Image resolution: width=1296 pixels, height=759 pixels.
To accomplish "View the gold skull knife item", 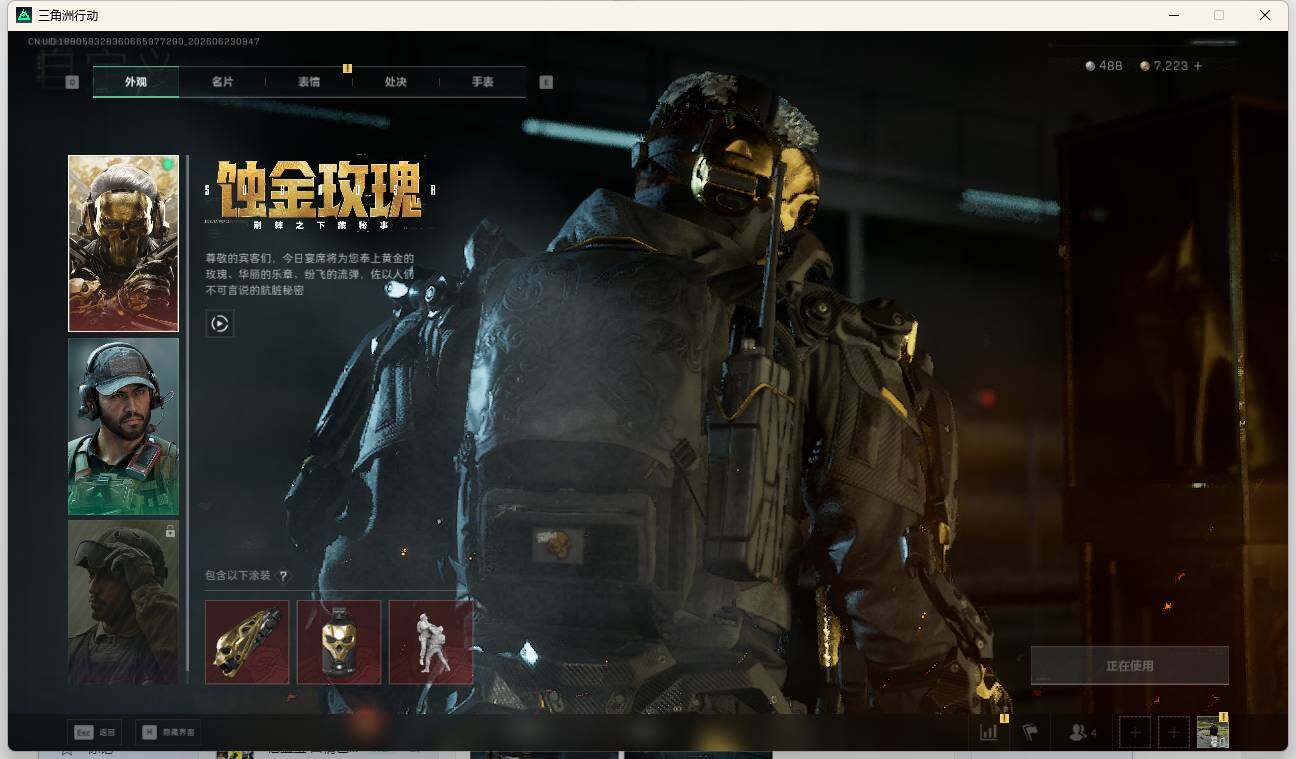I will click(247, 642).
